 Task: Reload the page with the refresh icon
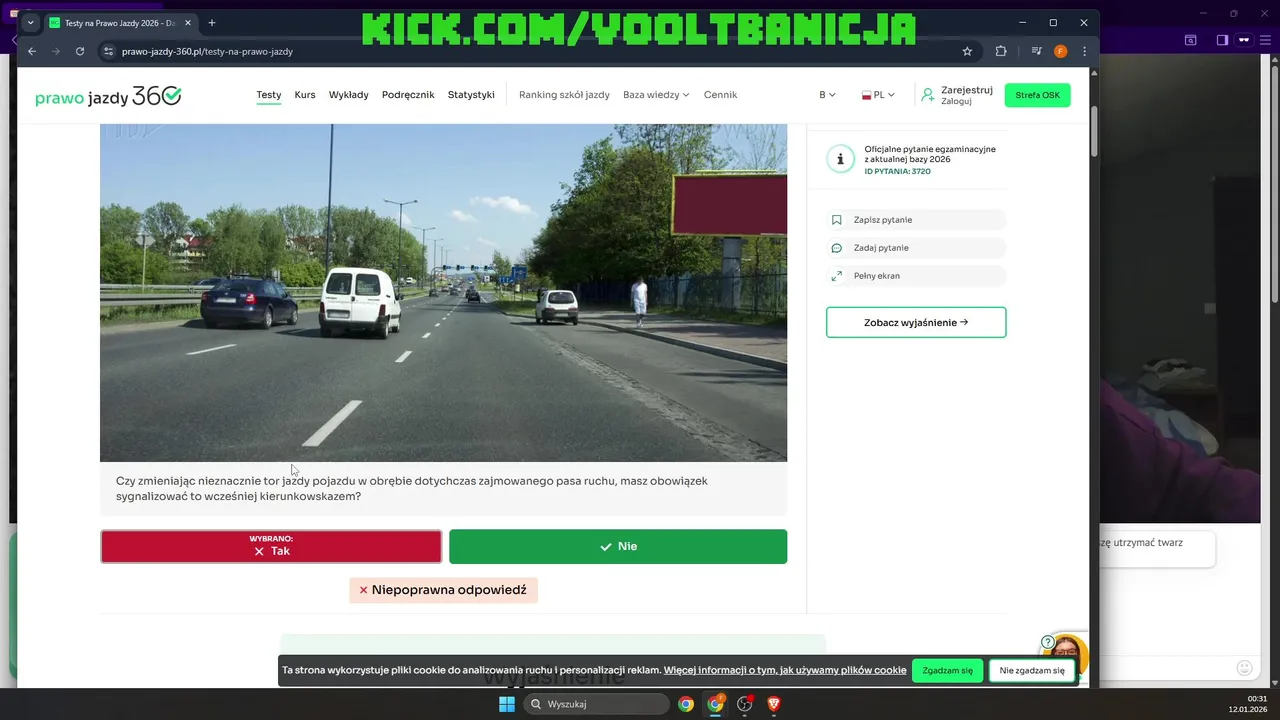point(80,51)
